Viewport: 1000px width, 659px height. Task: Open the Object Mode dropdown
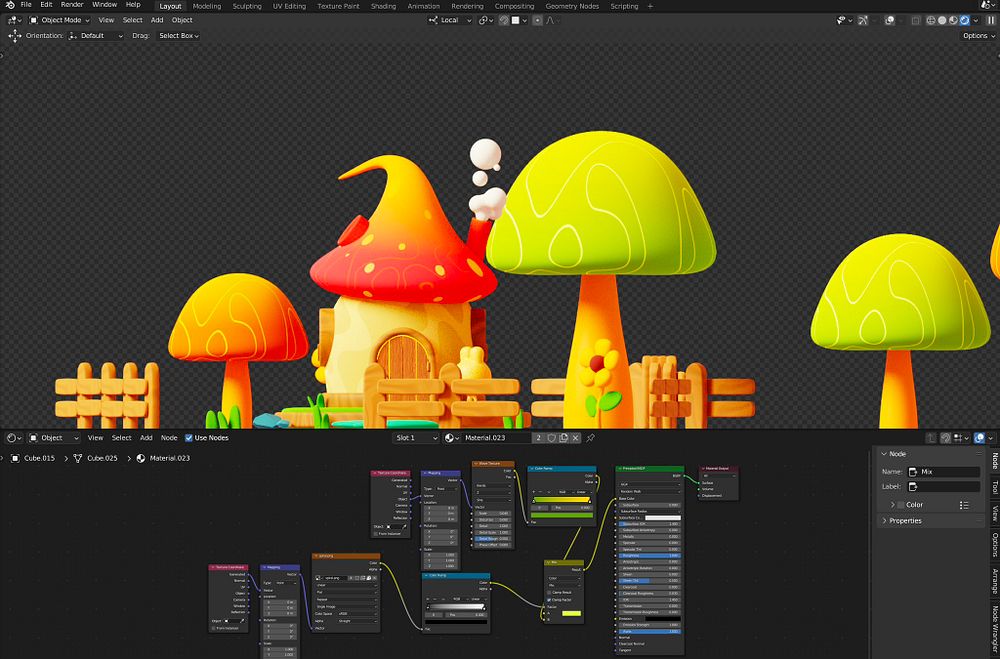click(61, 20)
